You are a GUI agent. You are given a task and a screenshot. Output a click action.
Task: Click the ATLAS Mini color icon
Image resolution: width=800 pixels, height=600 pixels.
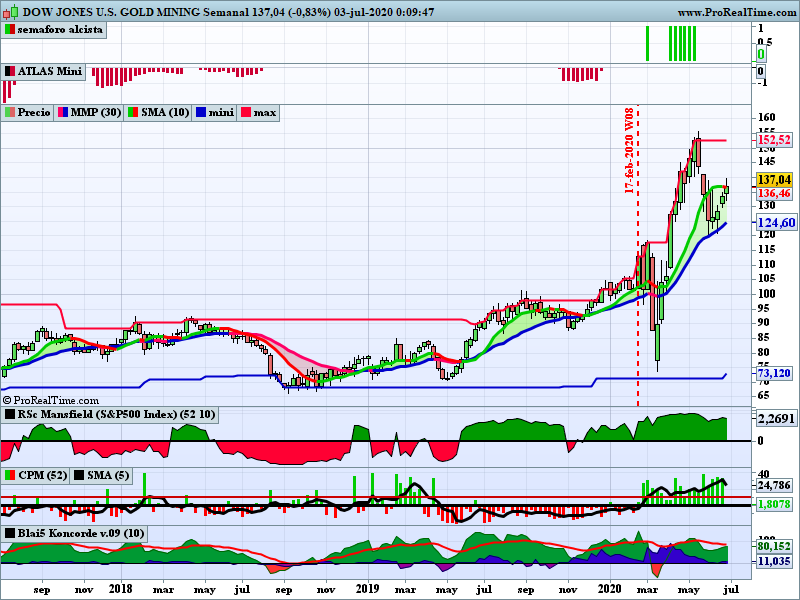(10, 71)
